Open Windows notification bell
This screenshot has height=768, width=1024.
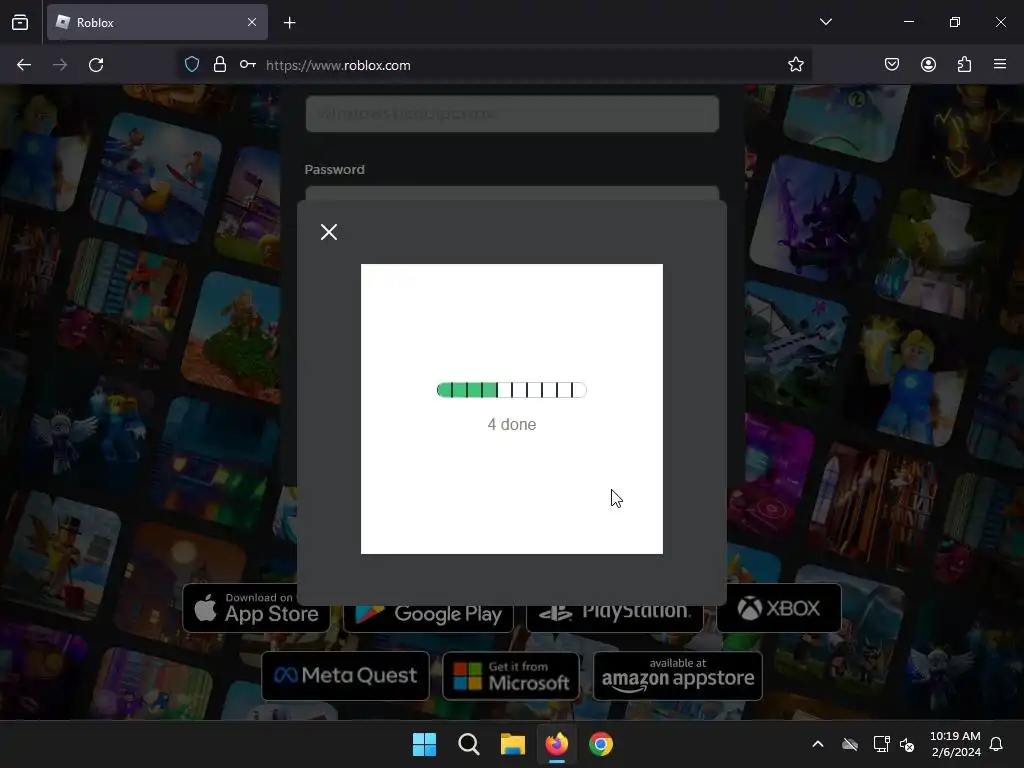[997, 744]
